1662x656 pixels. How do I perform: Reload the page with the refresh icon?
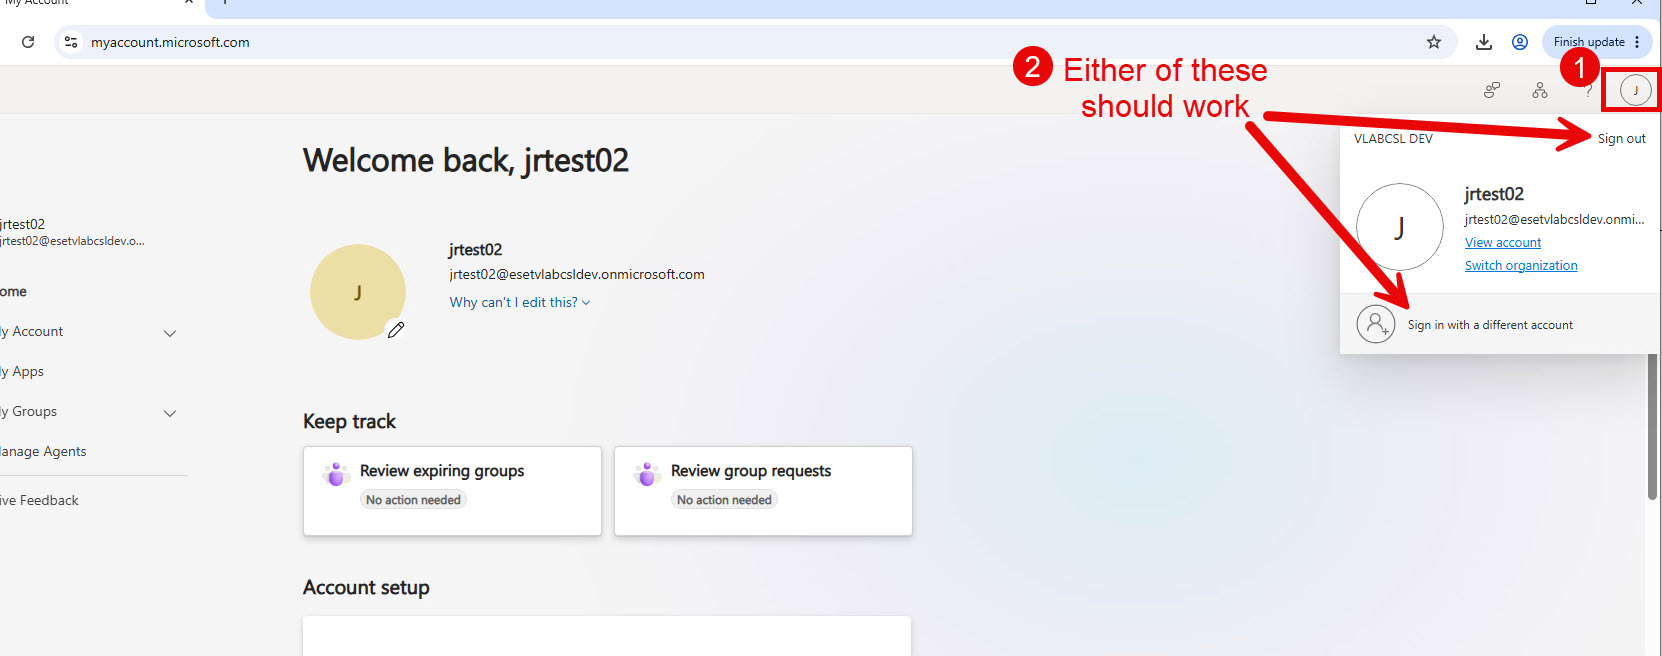[28, 42]
